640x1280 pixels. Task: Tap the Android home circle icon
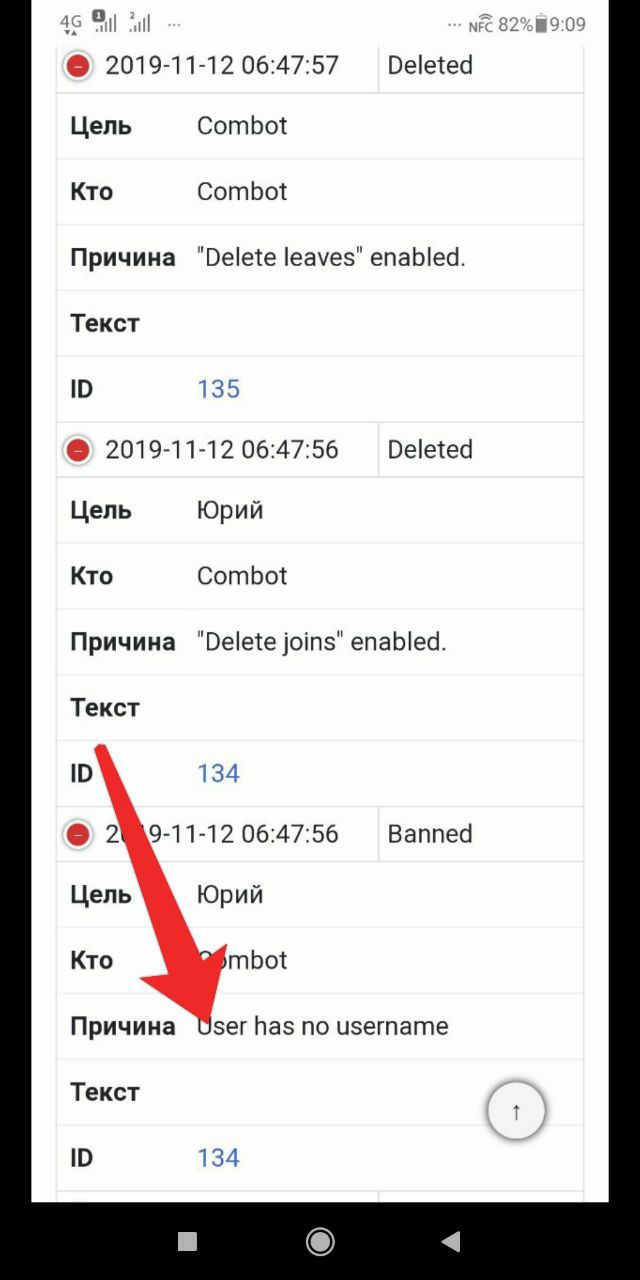[320, 1242]
